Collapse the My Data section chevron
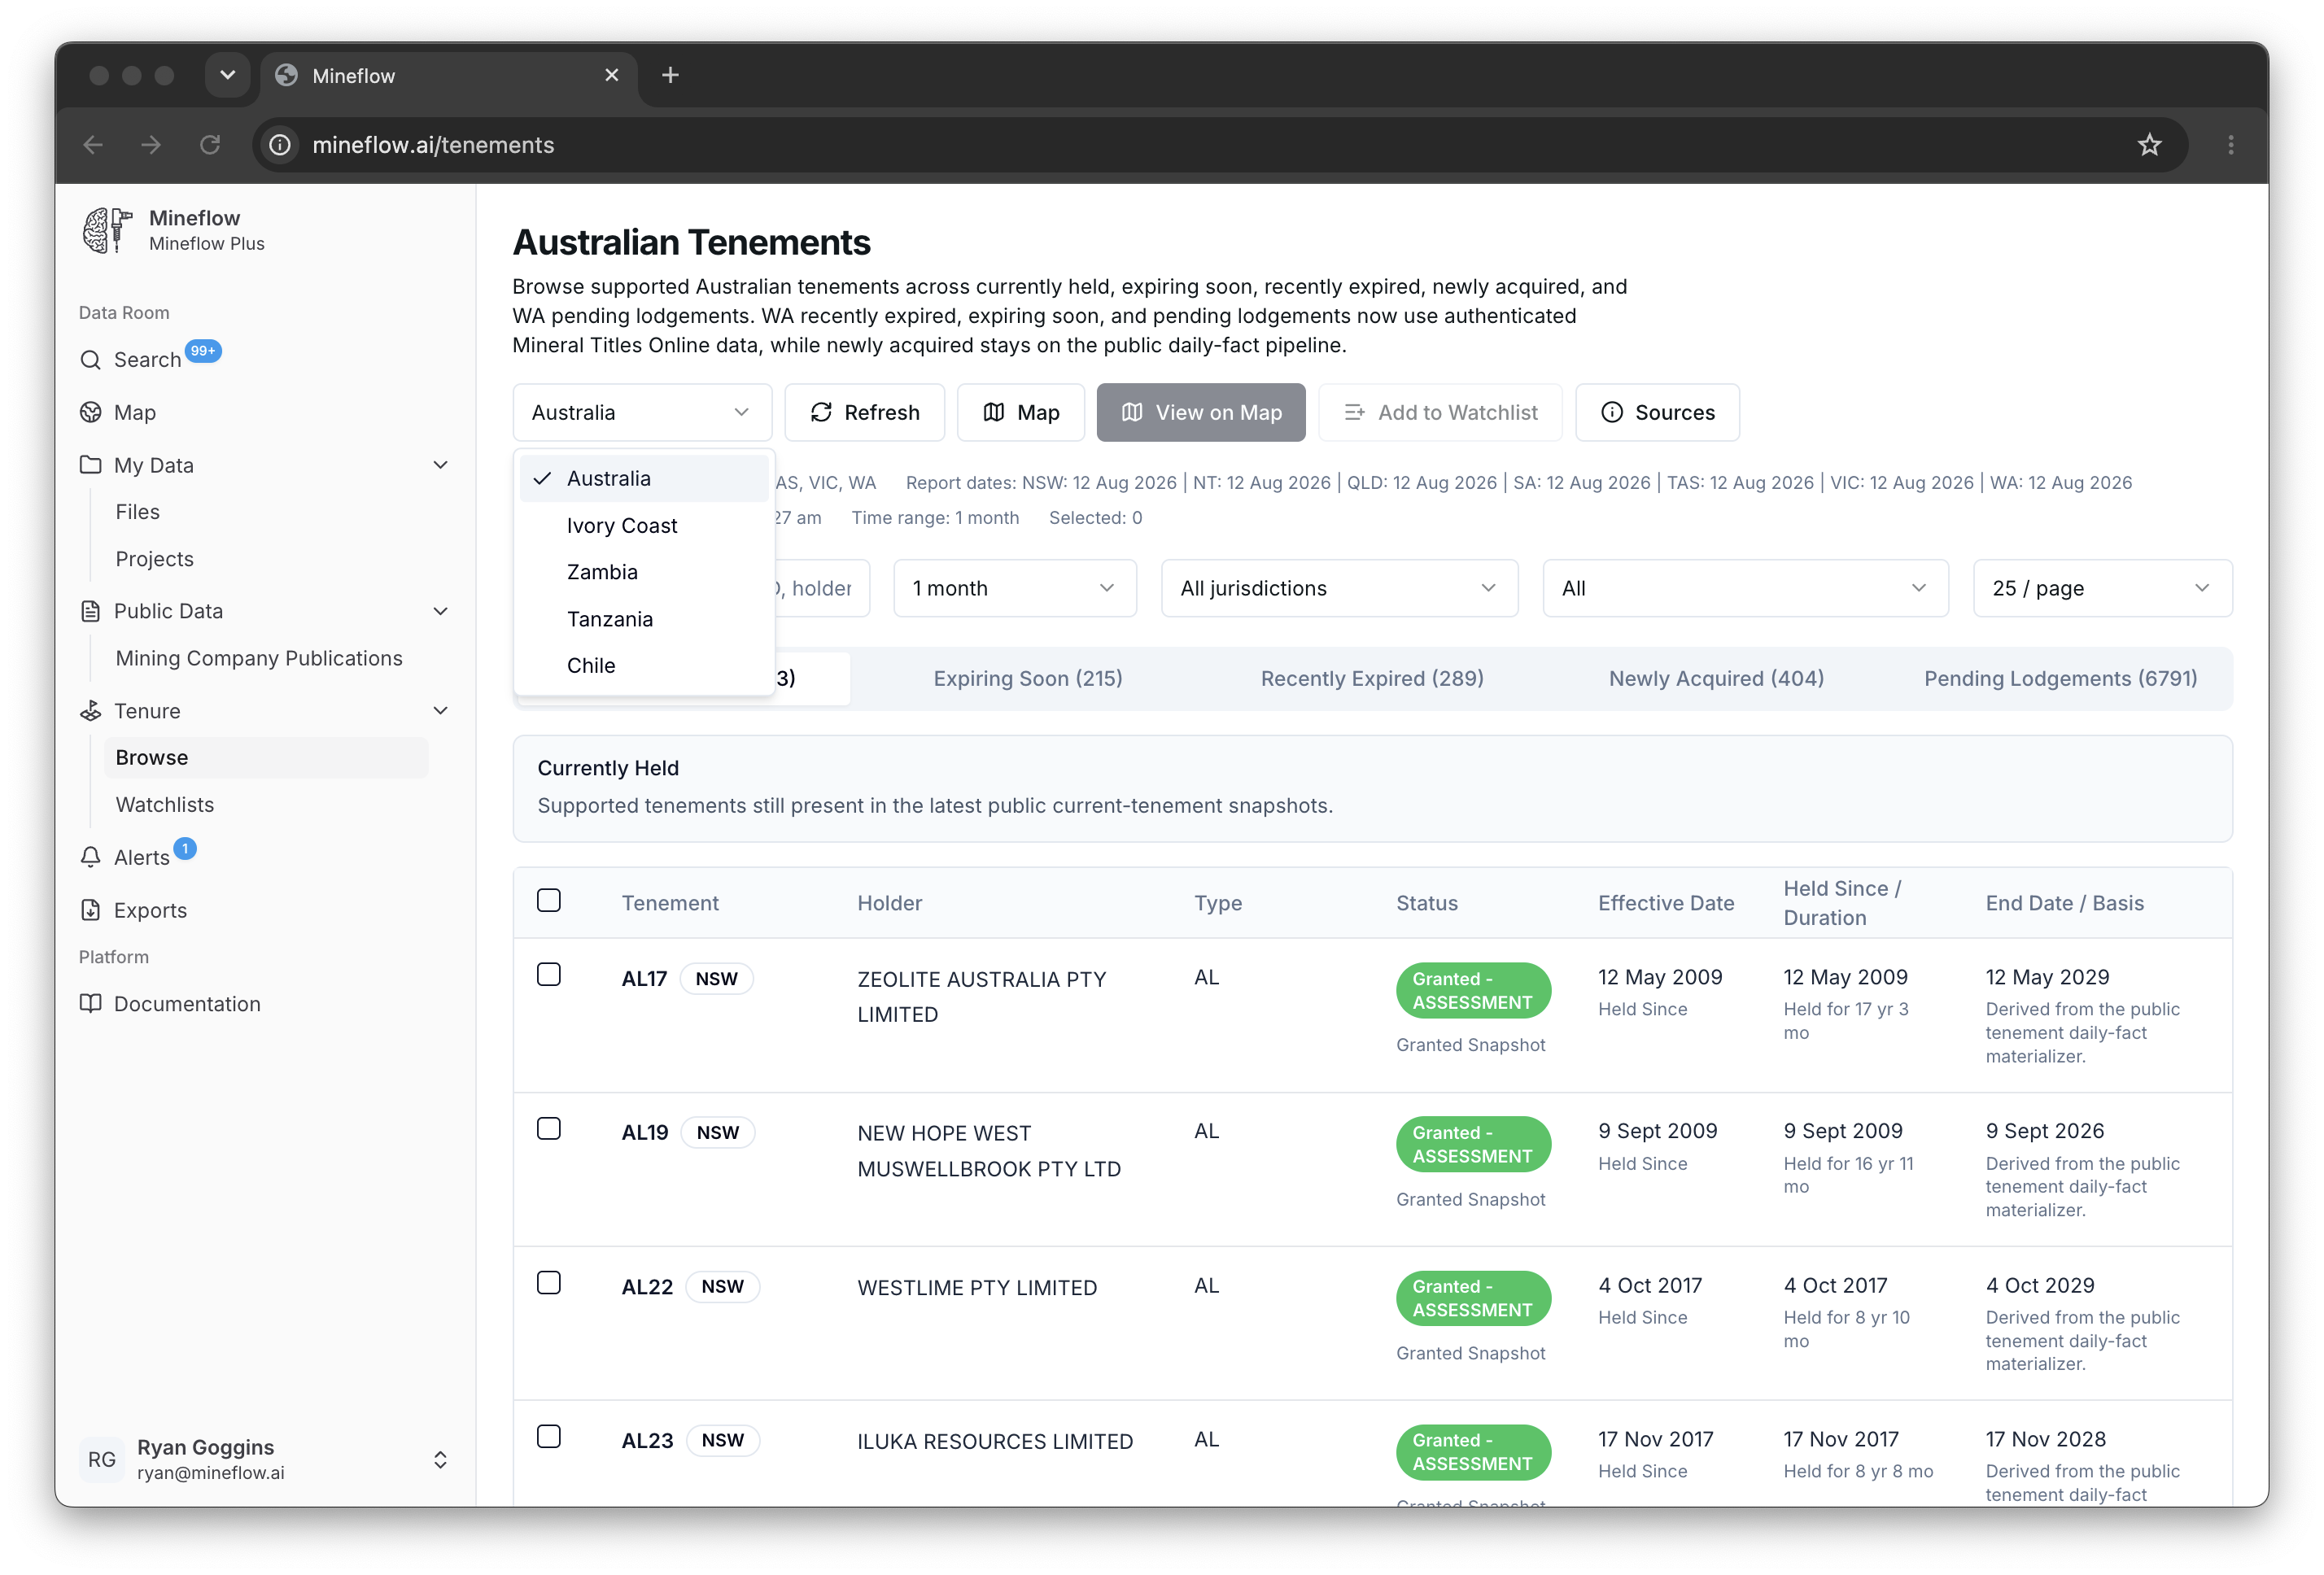This screenshot has height=1575, width=2324. tap(440, 465)
